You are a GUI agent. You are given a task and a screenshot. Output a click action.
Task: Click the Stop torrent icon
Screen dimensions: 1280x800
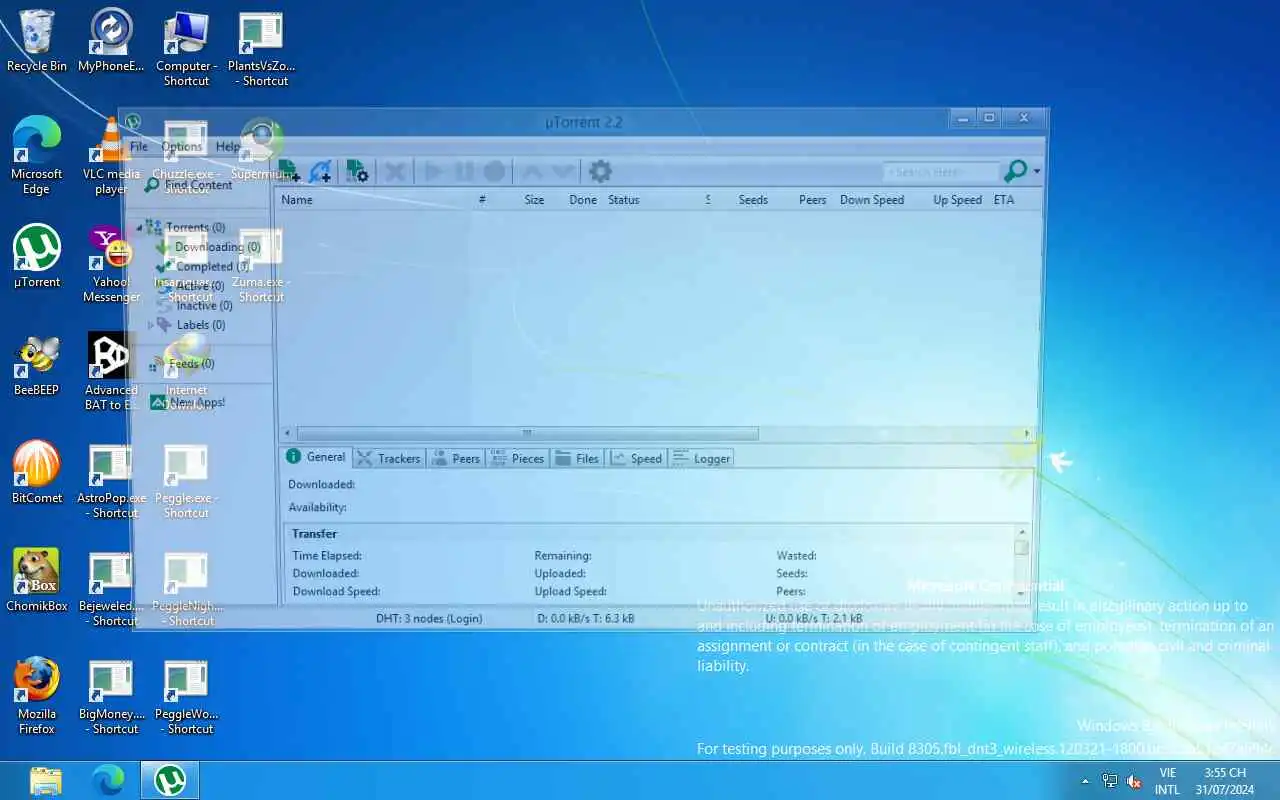pyautogui.click(x=494, y=171)
